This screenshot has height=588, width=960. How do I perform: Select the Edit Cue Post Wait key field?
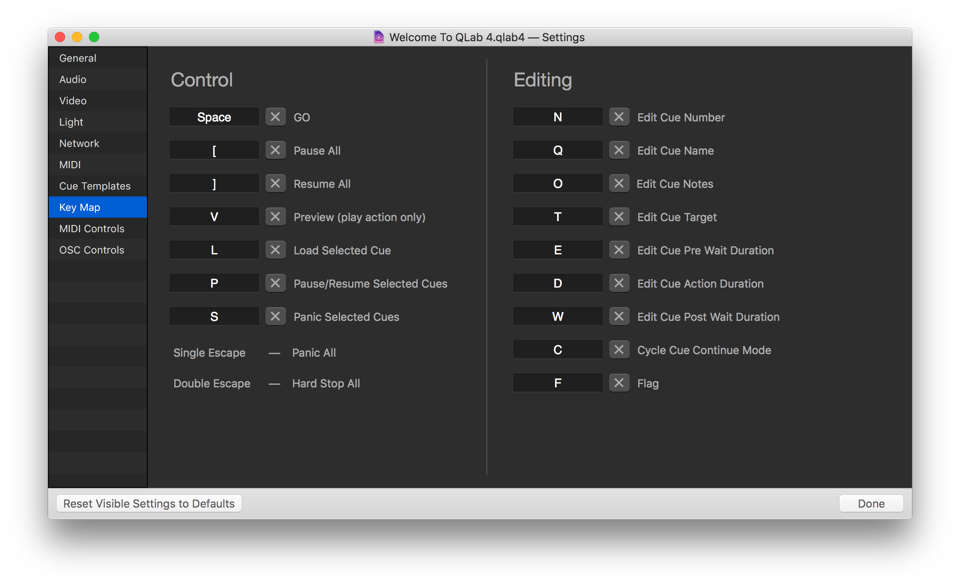point(557,317)
